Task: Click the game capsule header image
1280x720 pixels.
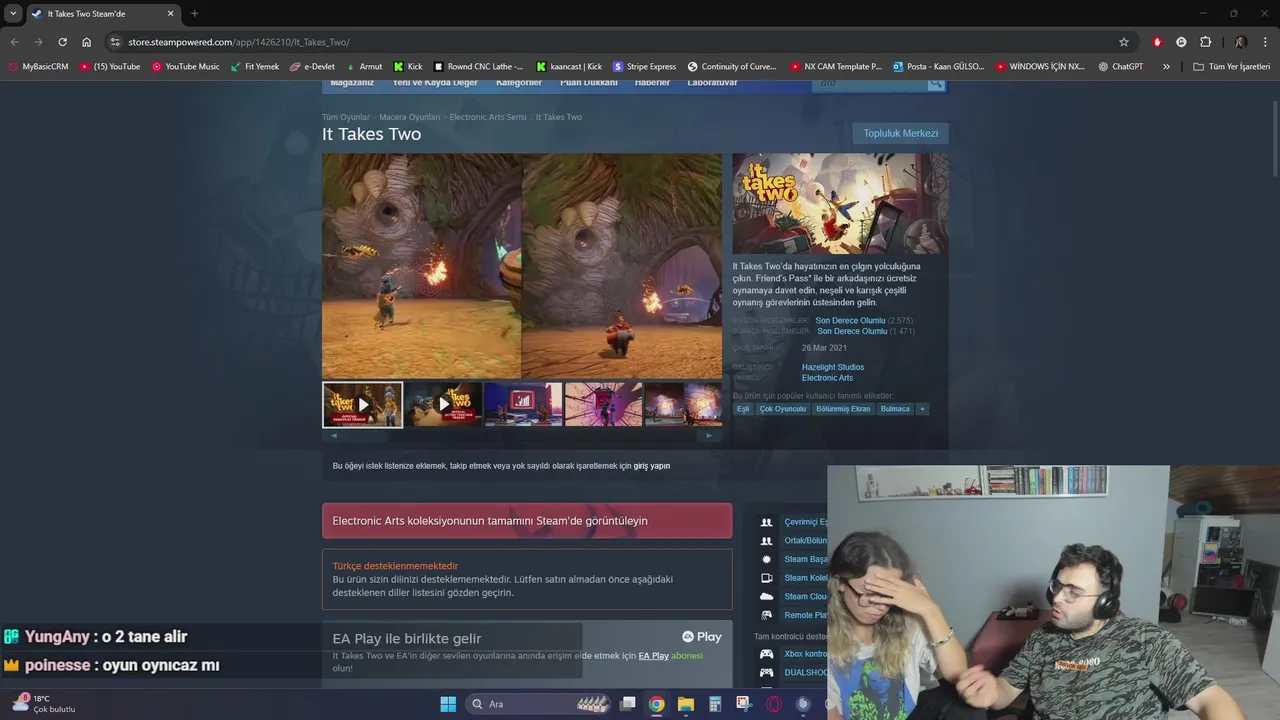Action: 840,203
